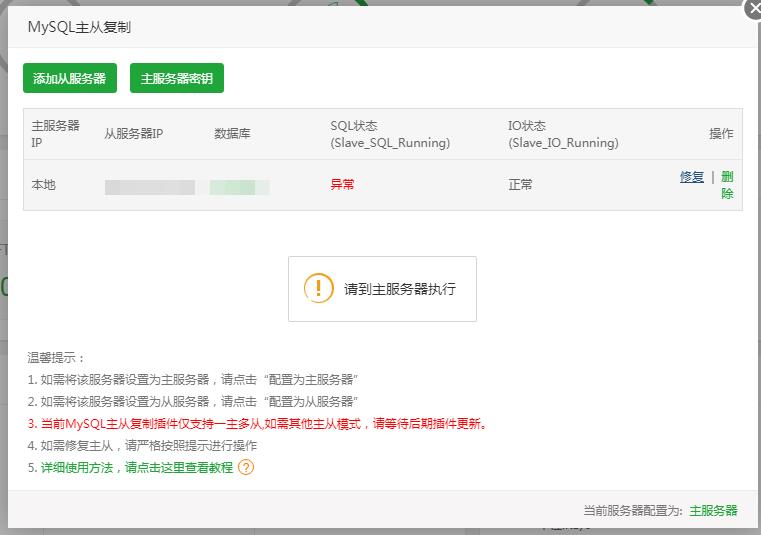Click the 修复 link in the 本地 row

click(x=692, y=177)
